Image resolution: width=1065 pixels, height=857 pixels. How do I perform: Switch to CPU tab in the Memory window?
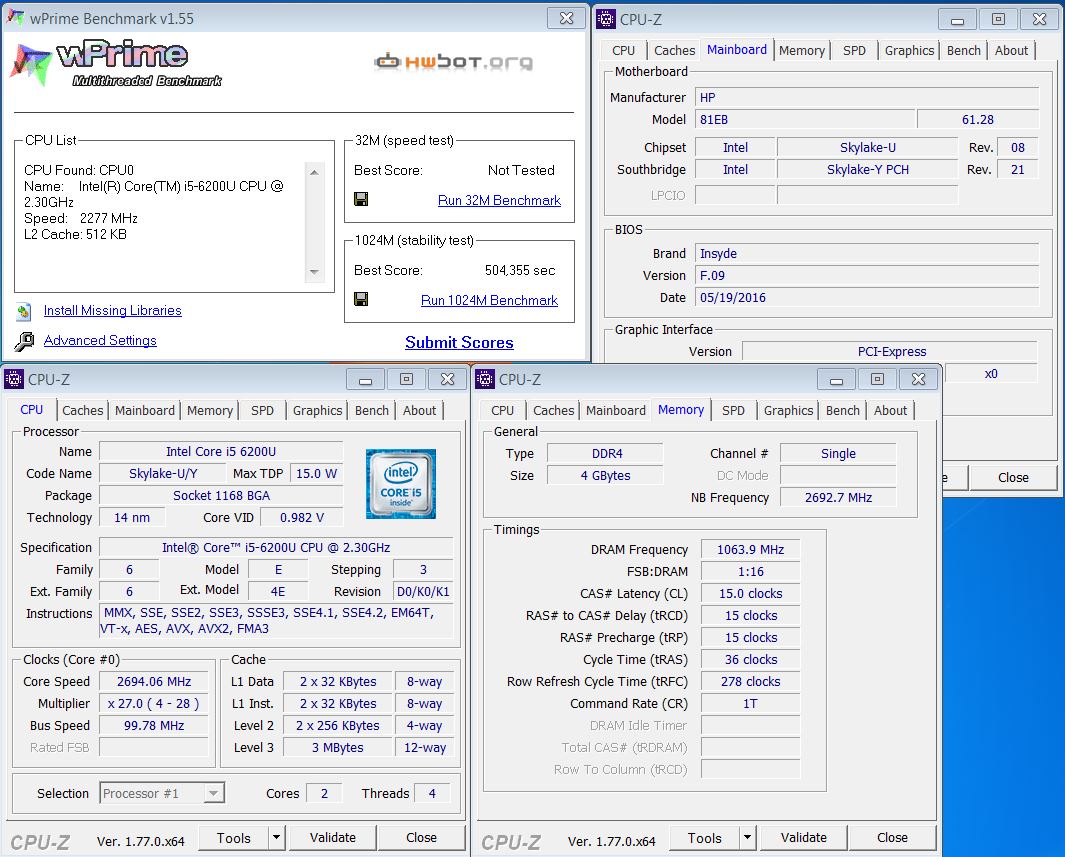[x=502, y=410]
